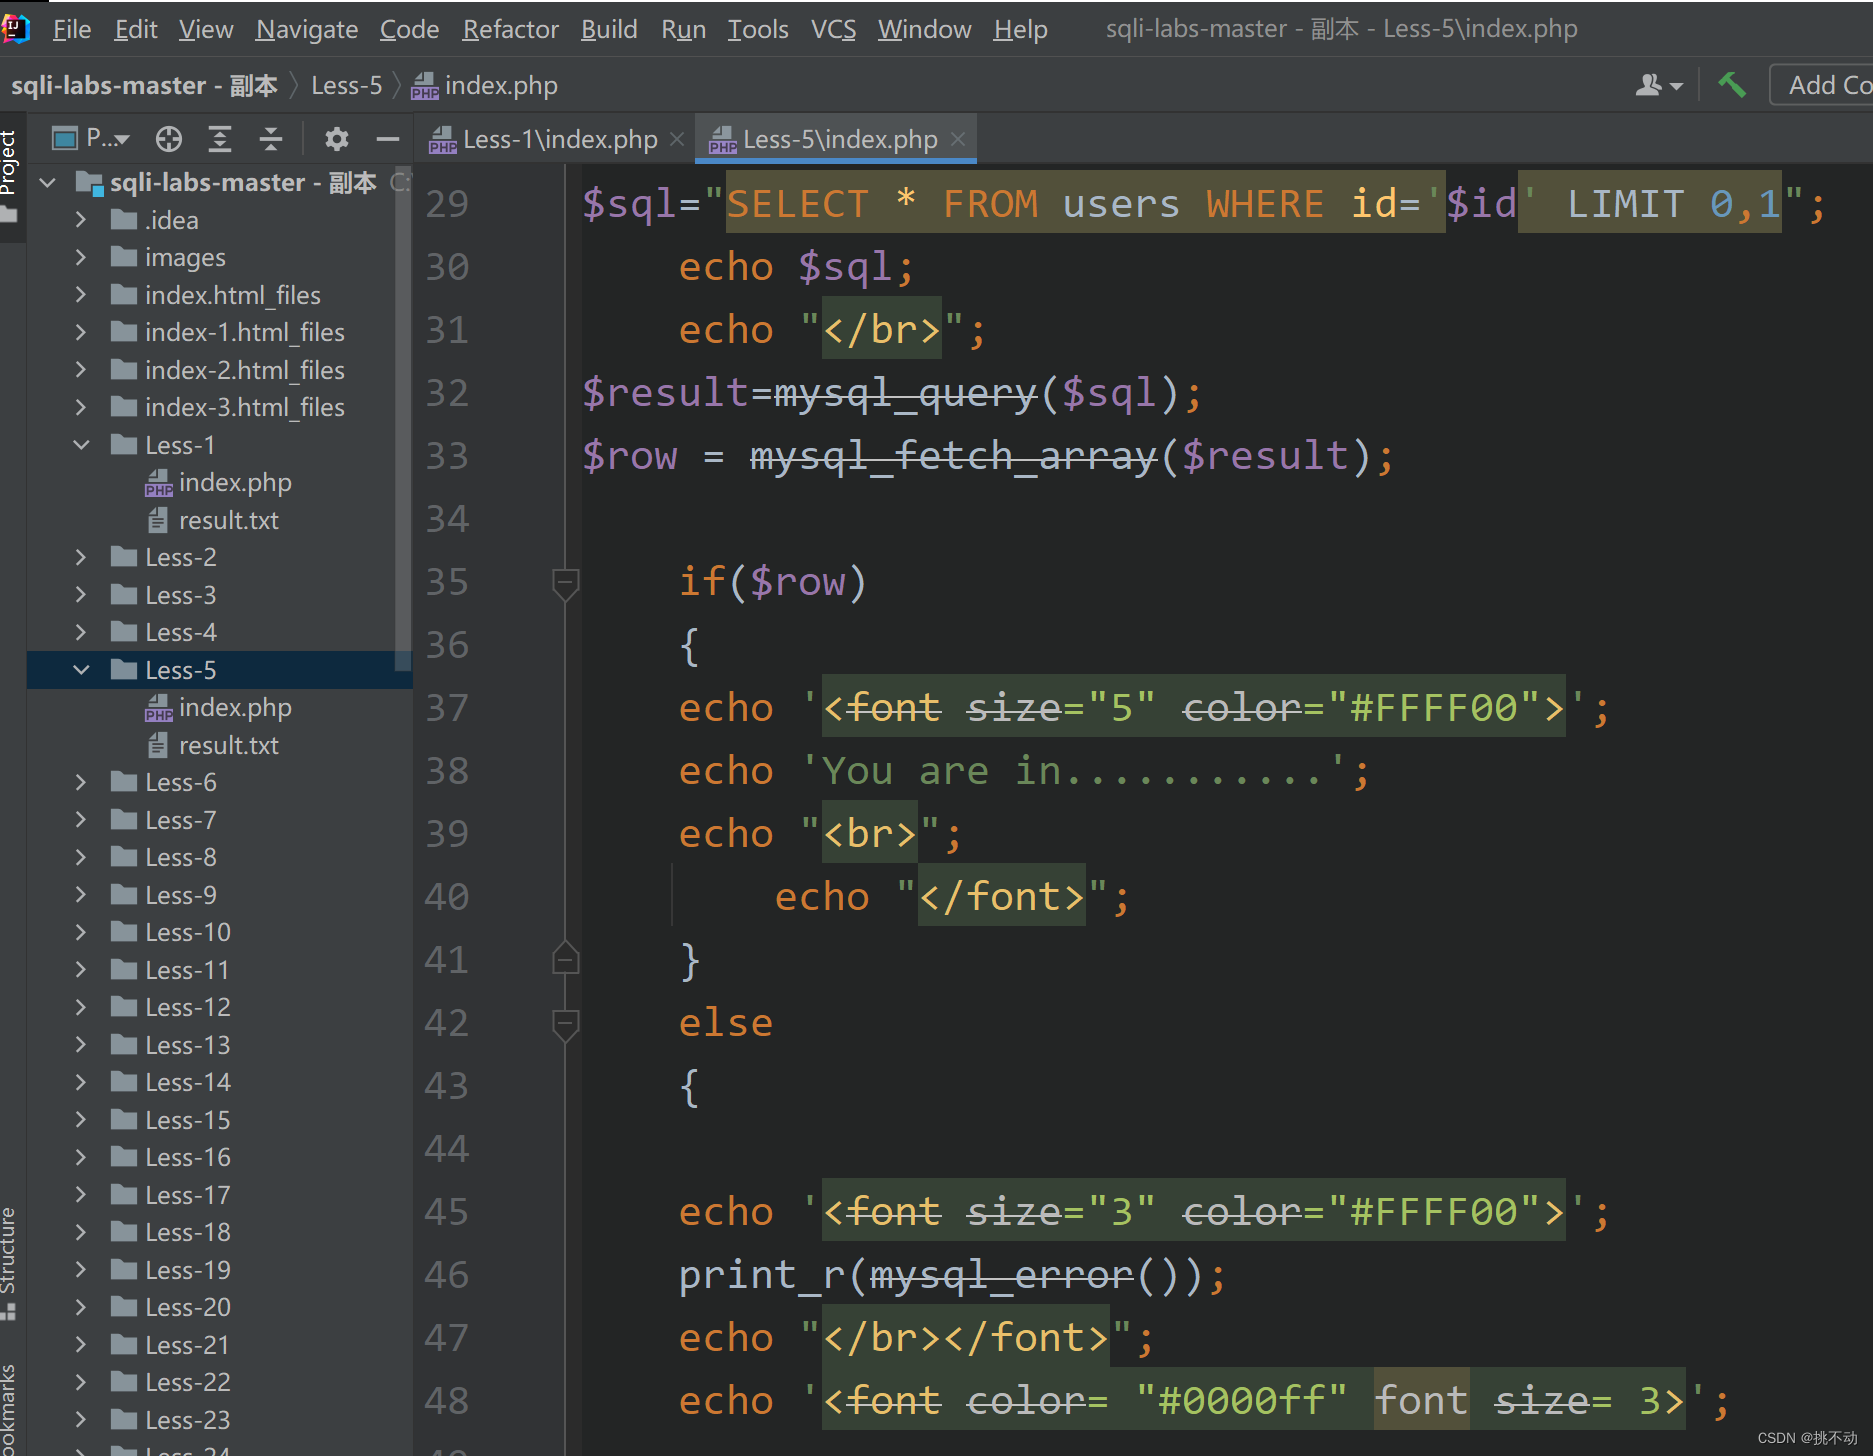The image size is (1873, 1456).
Task: Select the Less-5\index.php tab
Action: pos(838,139)
